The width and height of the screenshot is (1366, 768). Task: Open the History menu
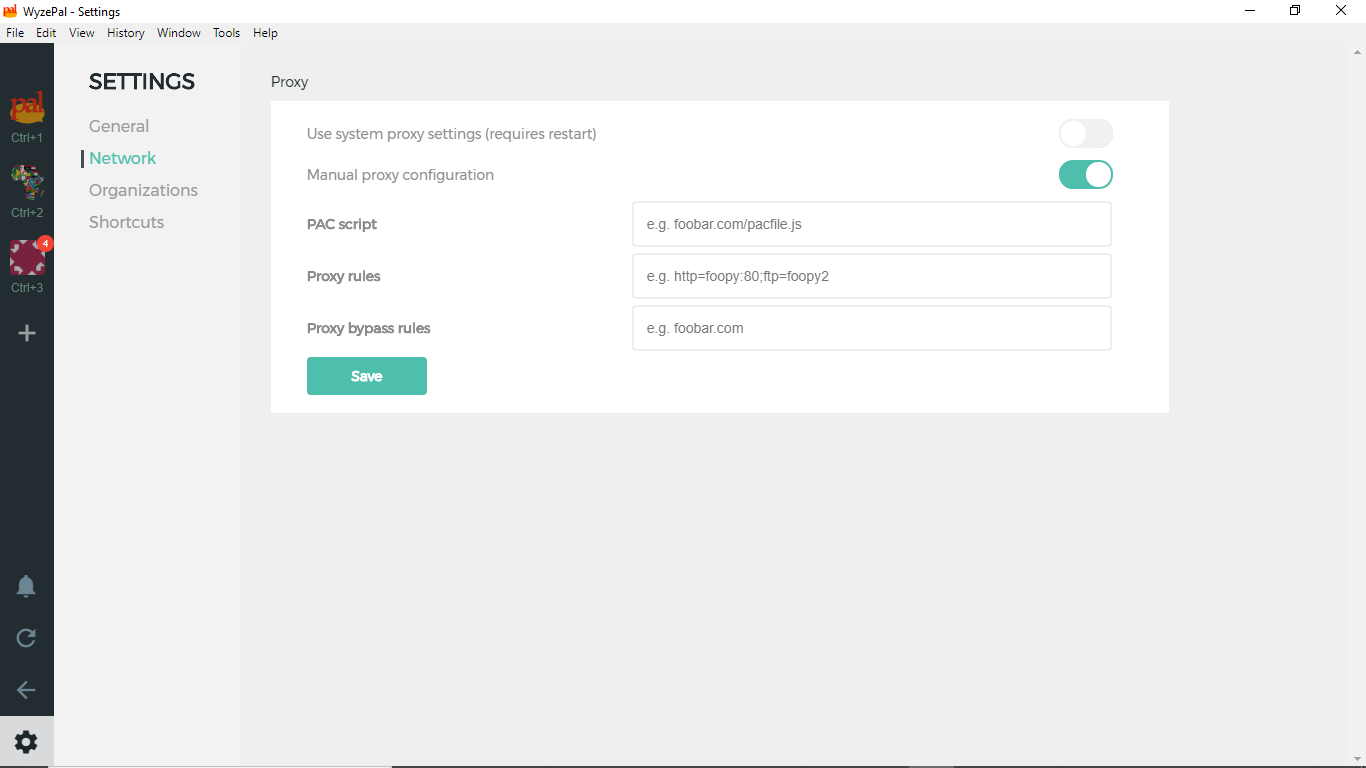126,33
